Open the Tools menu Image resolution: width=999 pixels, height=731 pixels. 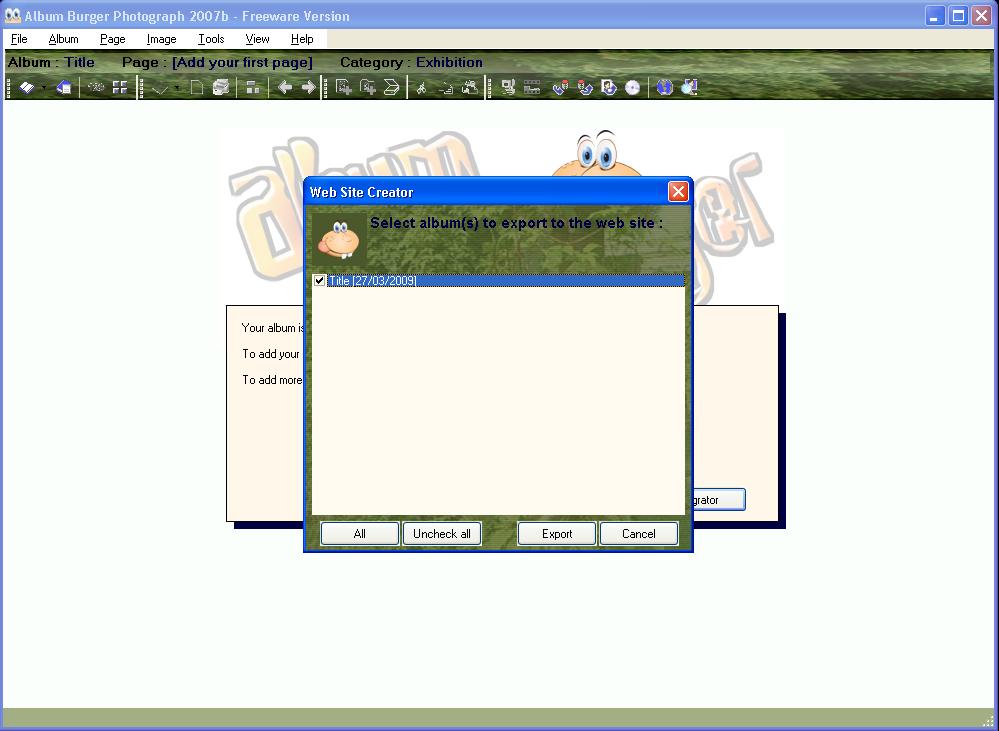(x=211, y=39)
